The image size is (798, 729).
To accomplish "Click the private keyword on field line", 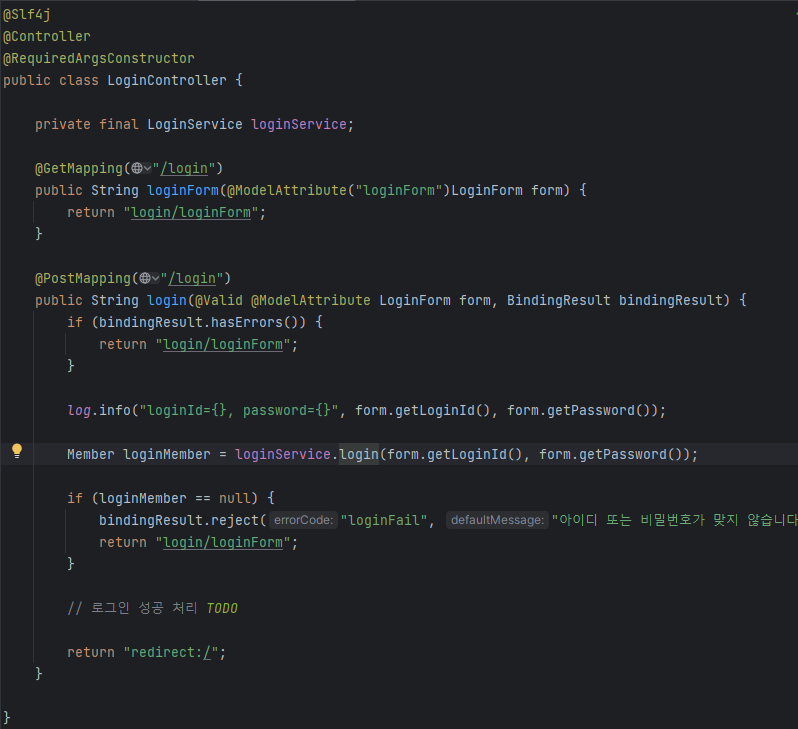I will point(63,124).
